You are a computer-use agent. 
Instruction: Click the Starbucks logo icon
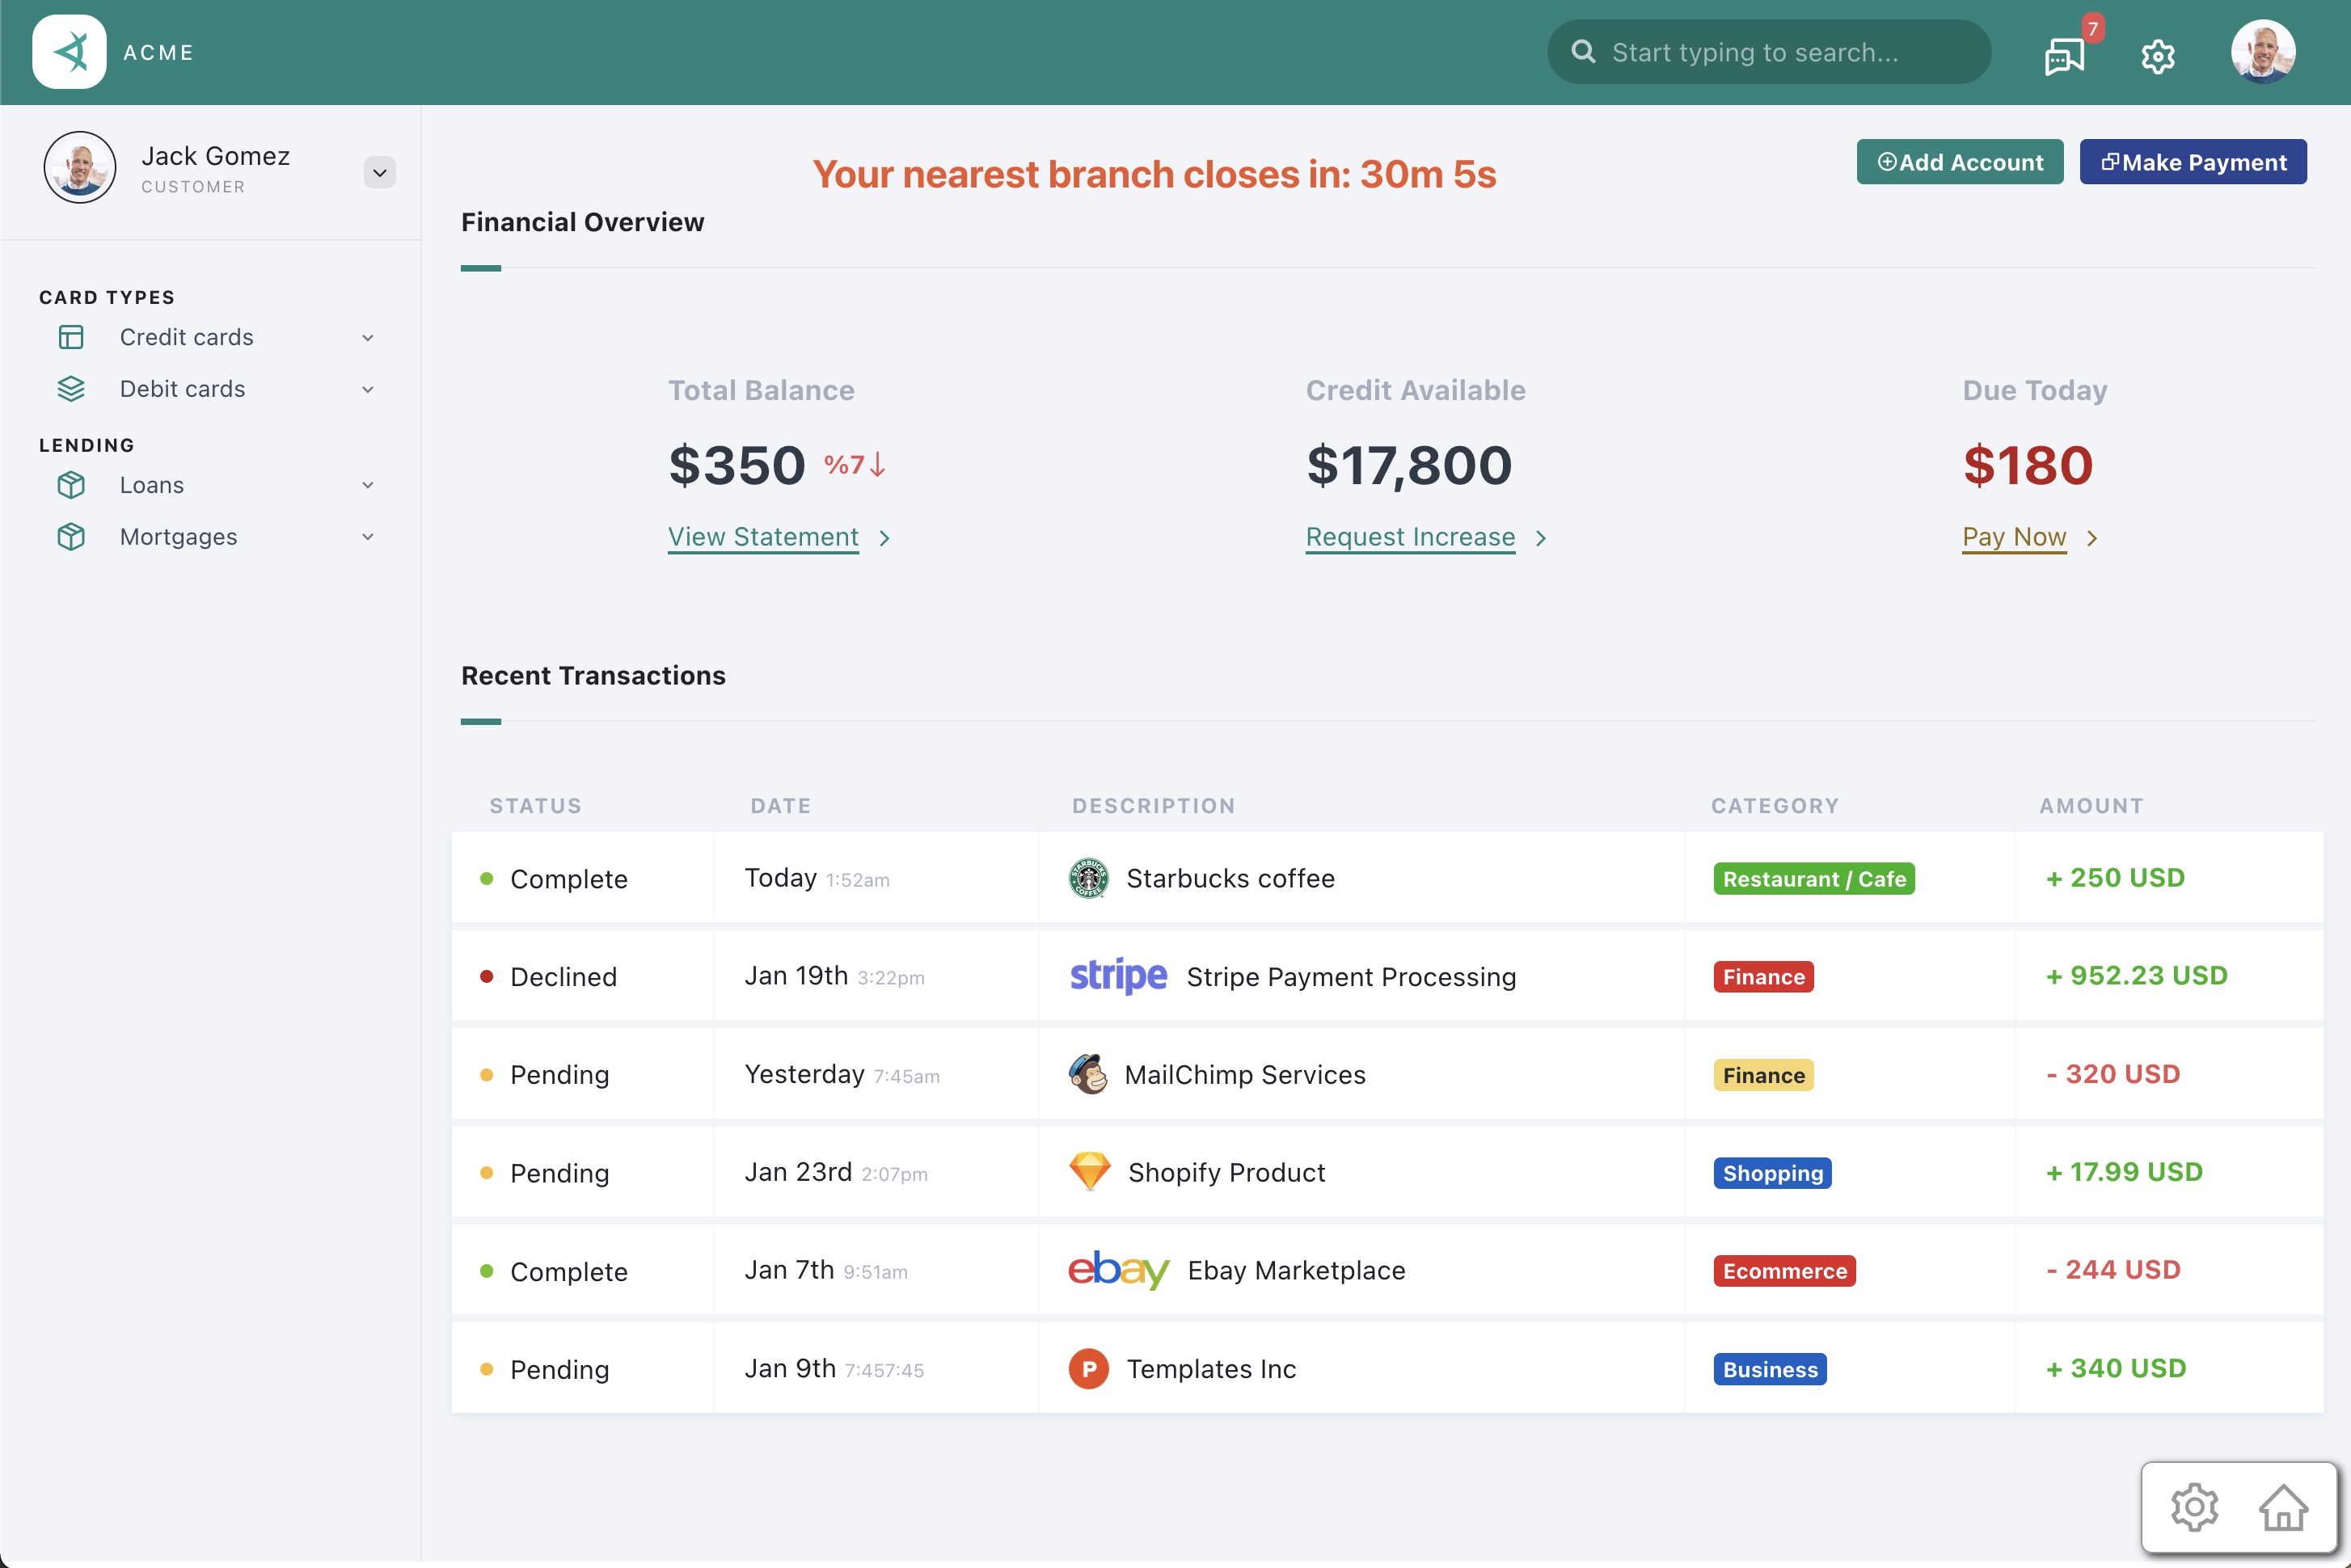(x=1088, y=878)
